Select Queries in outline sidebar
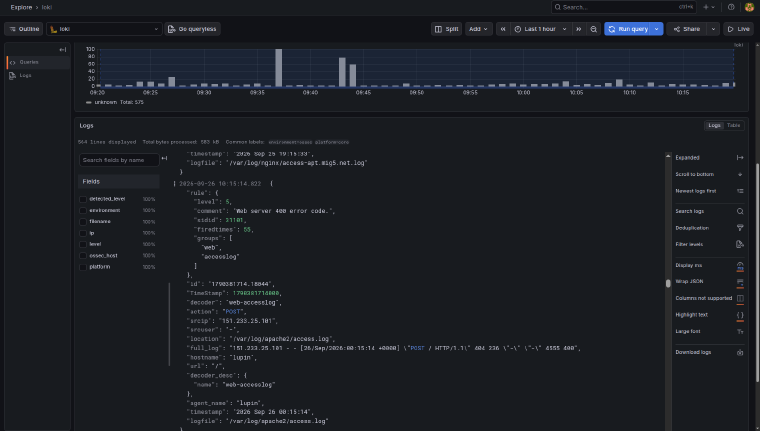Viewport: 760px width, 431px height. click(38, 62)
